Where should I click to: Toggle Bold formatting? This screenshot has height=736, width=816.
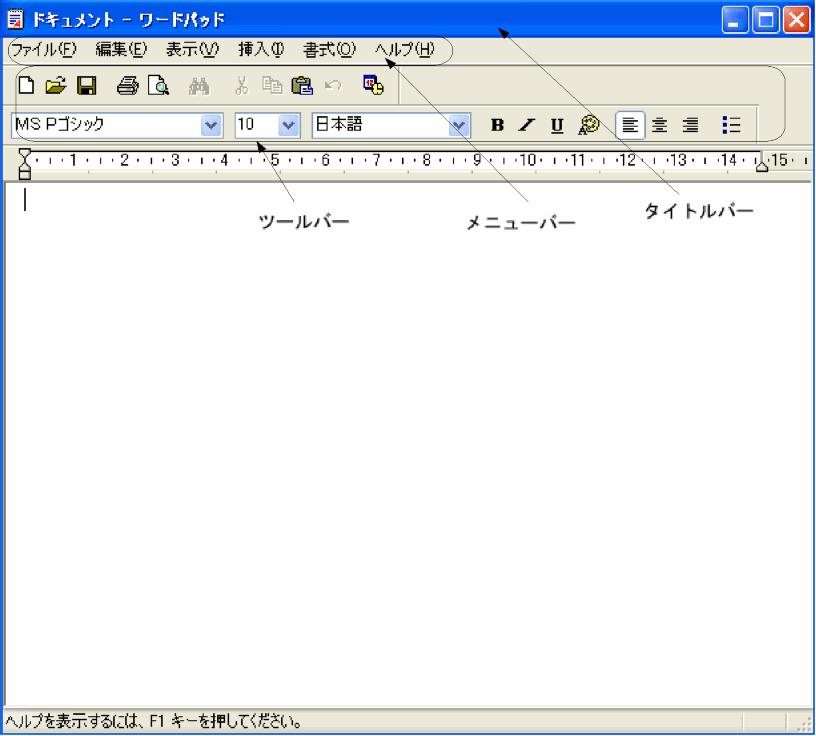[x=497, y=125]
